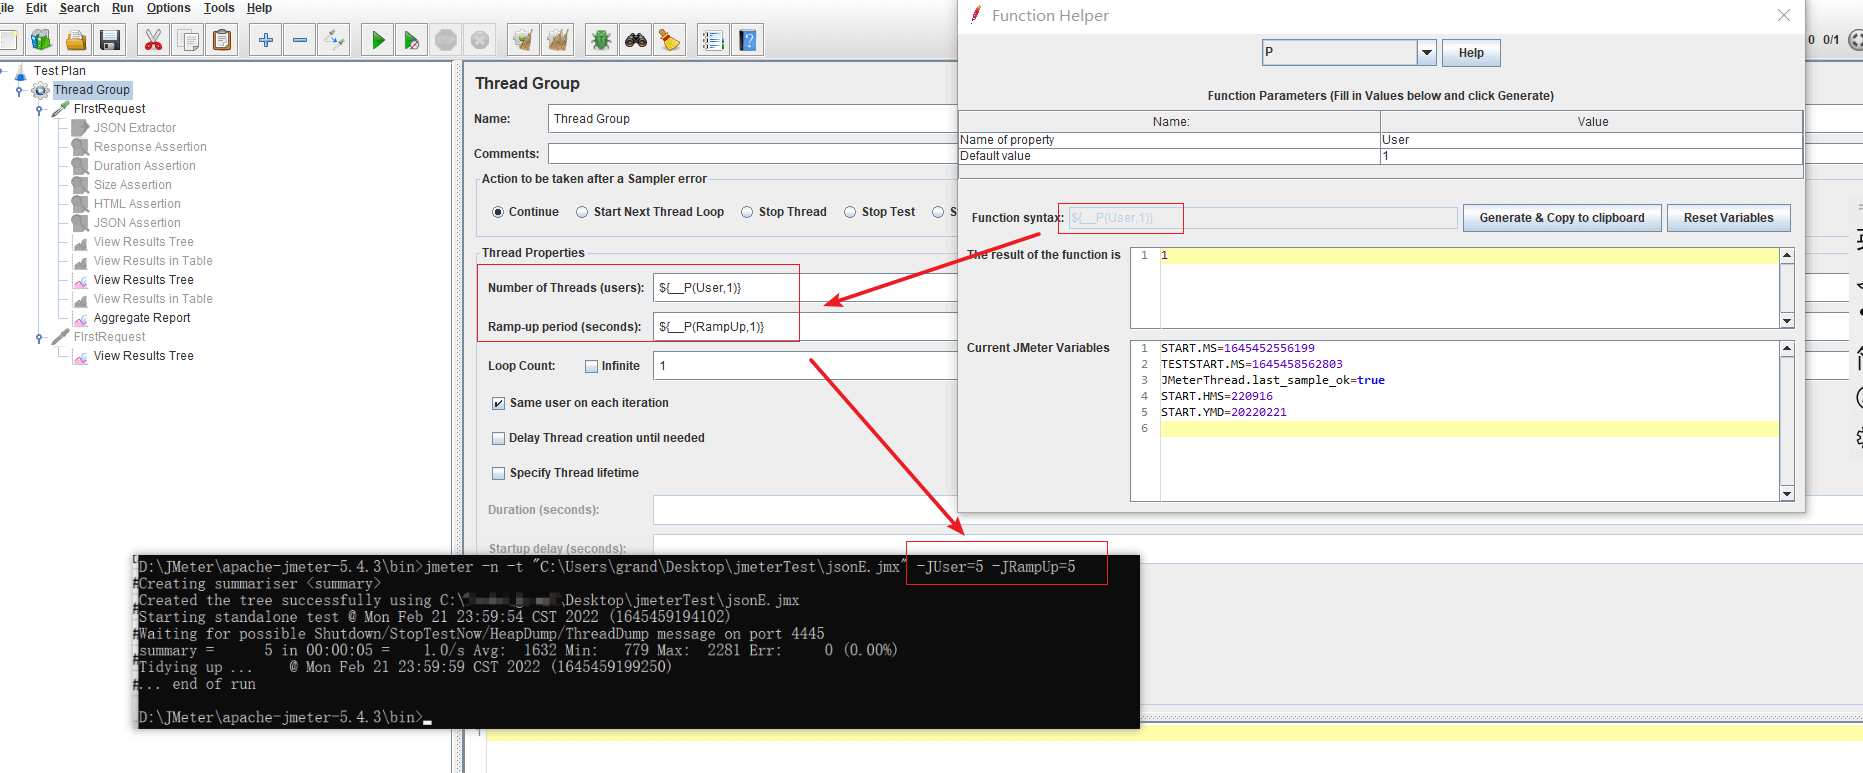Click the Test Plan flask icon
This screenshot has width=1863, height=773.
click(20, 71)
